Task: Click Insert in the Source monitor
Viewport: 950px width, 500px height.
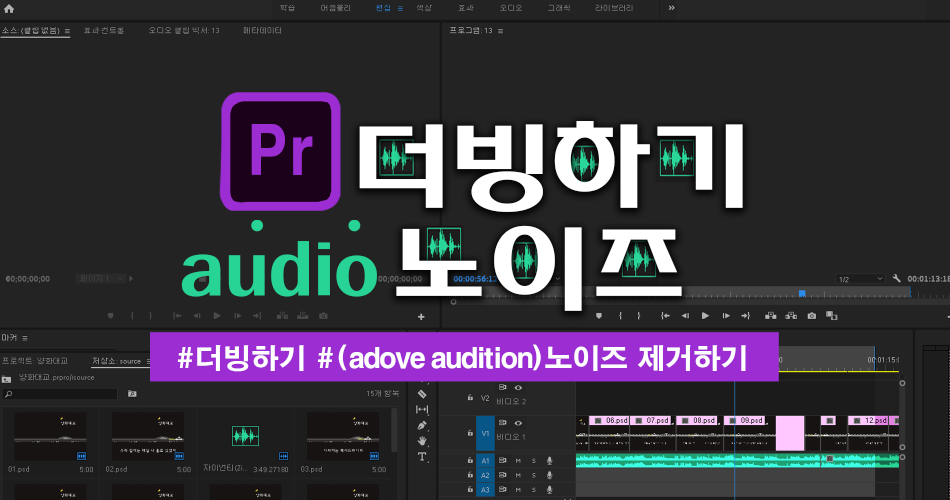Action: coord(282,316)
